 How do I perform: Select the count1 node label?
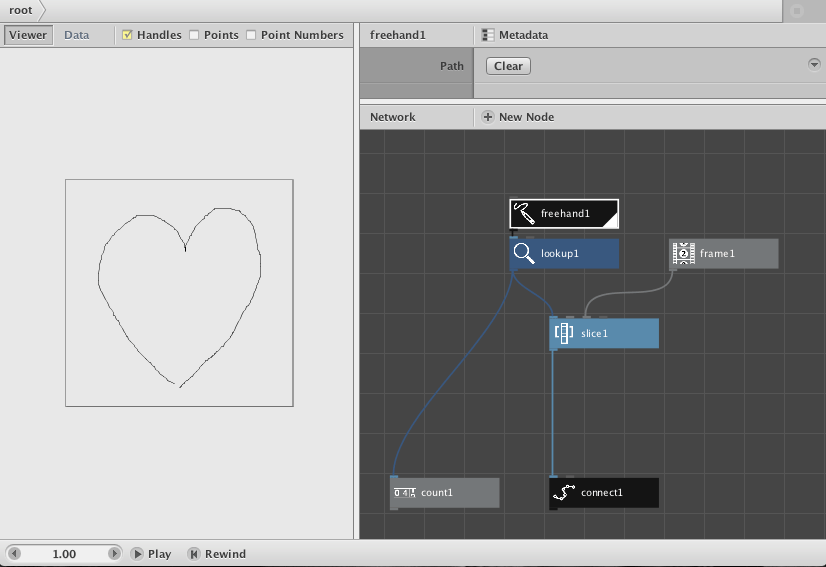437,493
